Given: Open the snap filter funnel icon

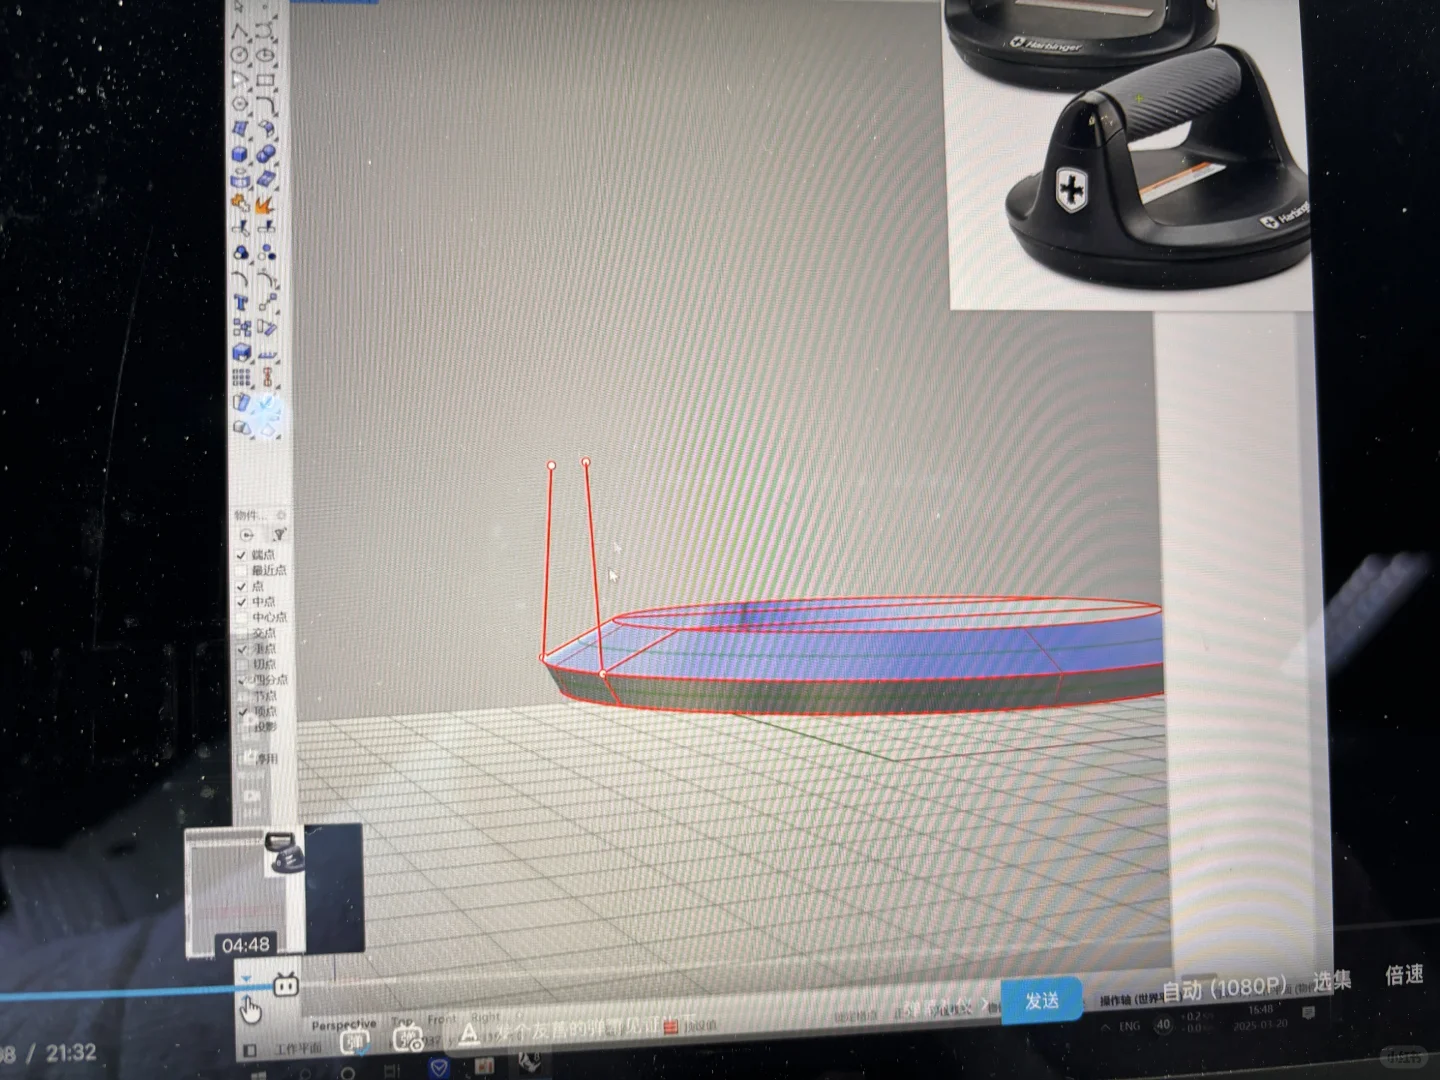Looking at the screenshot, I should point(279,534).
